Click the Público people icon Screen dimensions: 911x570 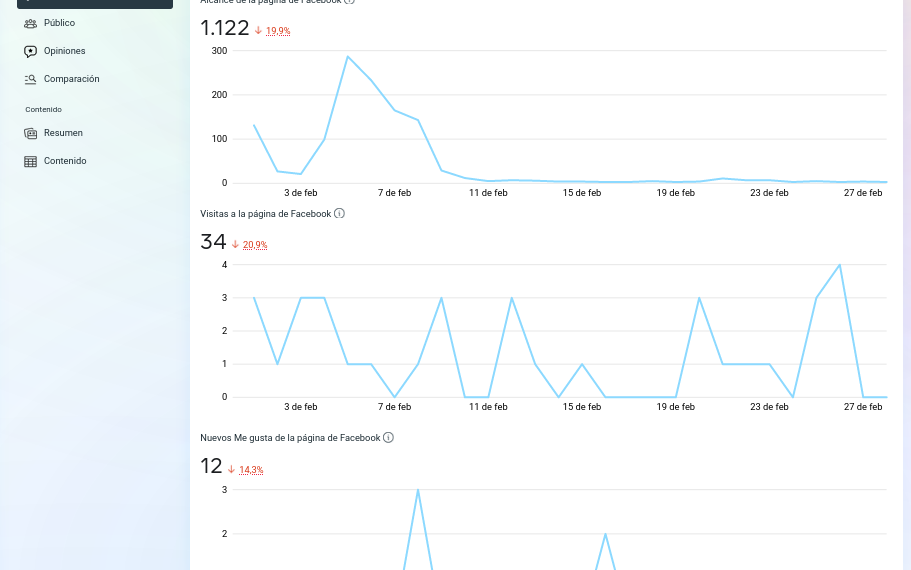point(30,24)
